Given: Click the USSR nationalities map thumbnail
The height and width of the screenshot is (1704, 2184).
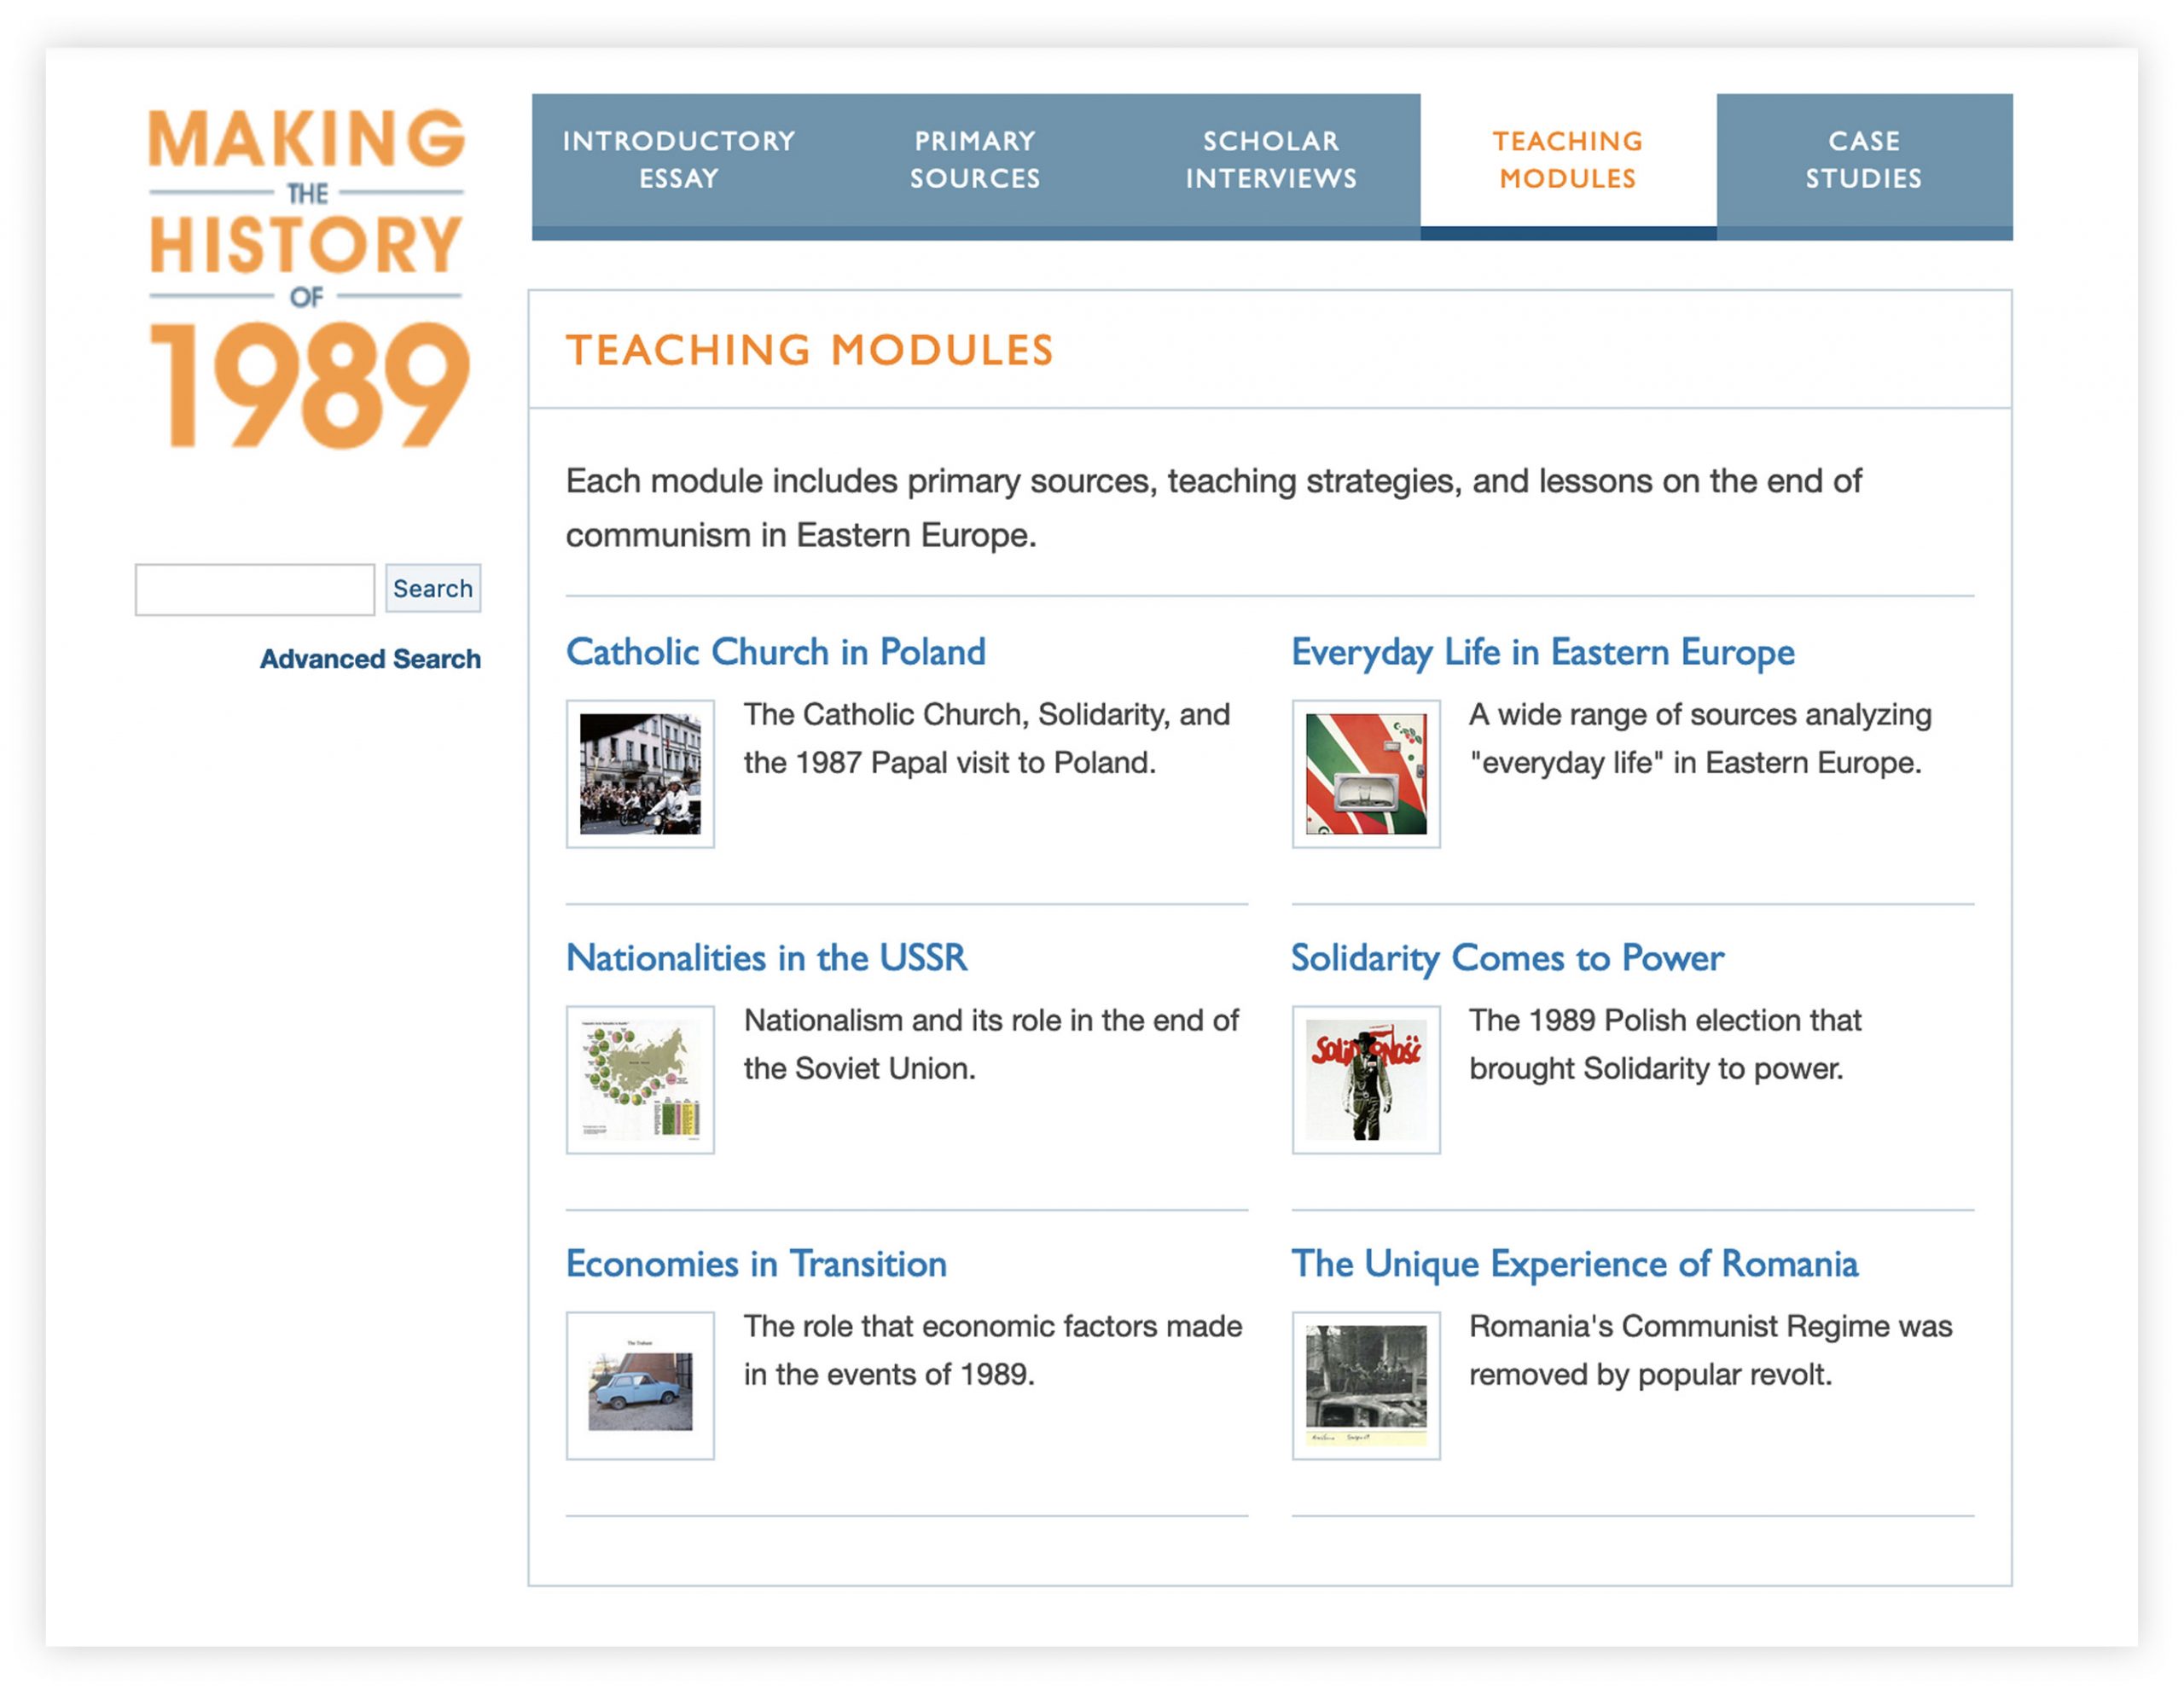Looking at the screenshot, I should pyautogui.click(x=640, y=1080).
